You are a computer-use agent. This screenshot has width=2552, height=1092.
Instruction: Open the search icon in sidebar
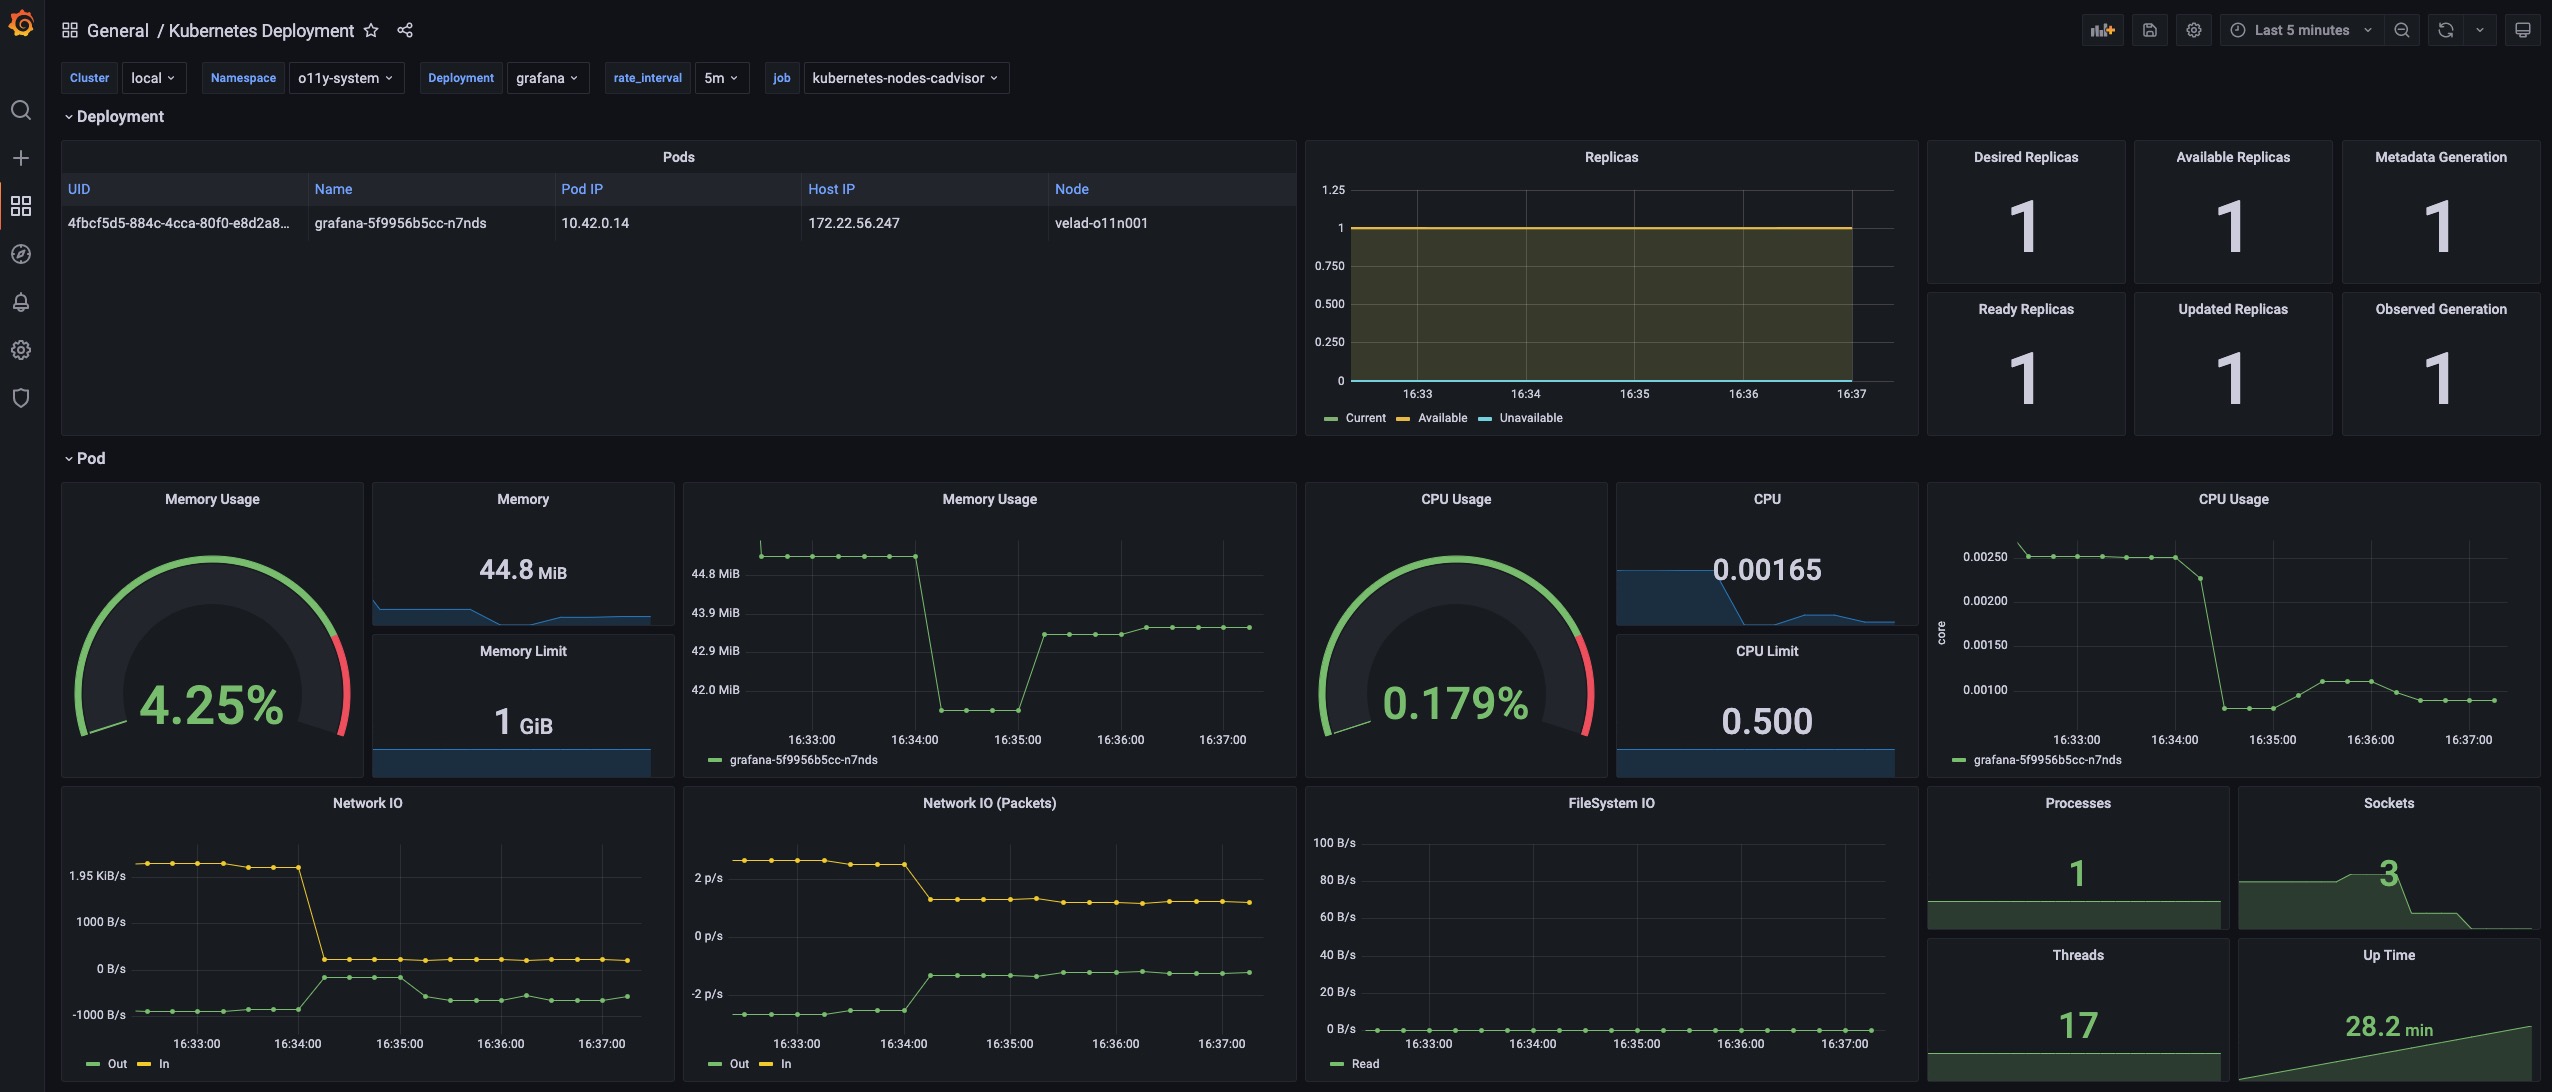(21, 110)
